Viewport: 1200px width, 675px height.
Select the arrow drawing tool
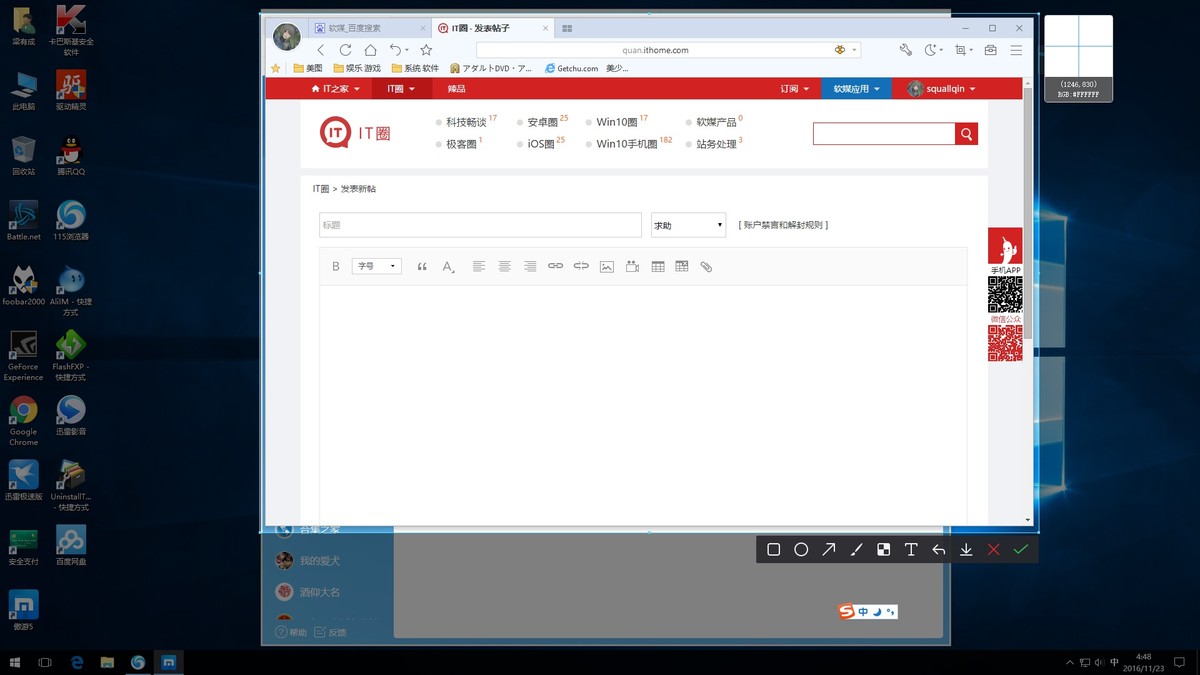pyautogui.click(x=829, y=550)
